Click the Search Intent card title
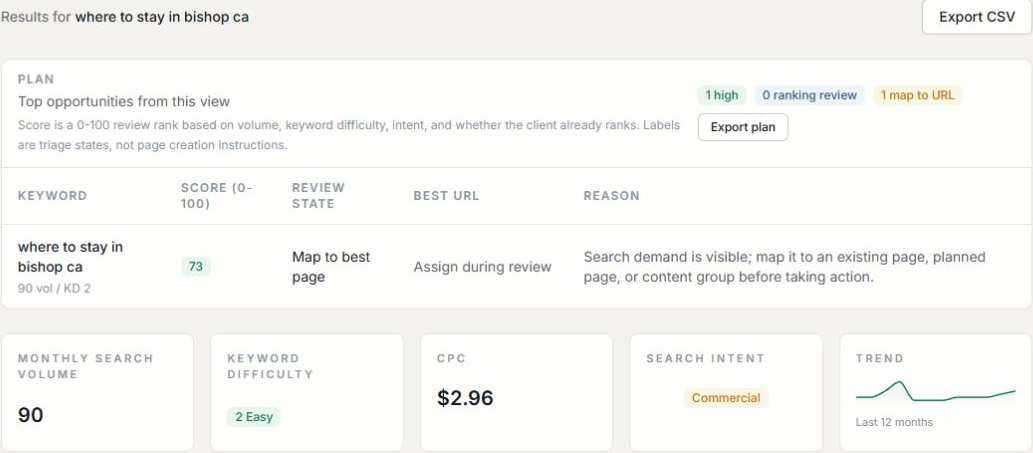The image size is (1033, 453). 706,358
